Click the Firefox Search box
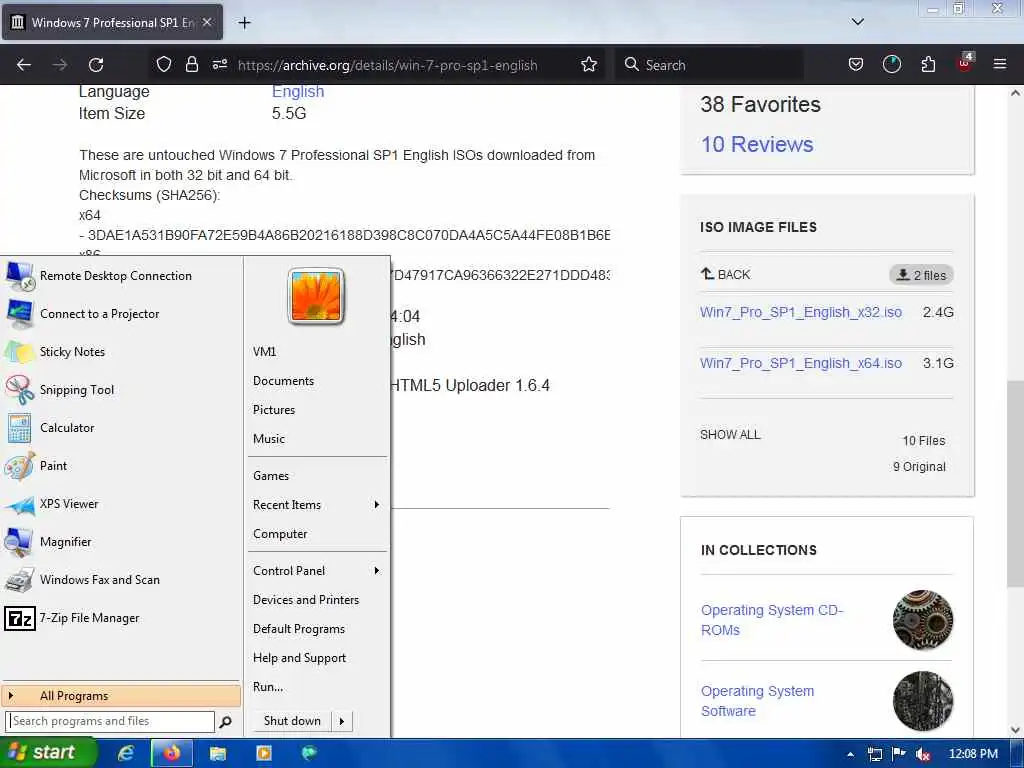The image size is (1024, 768). point(709,65)
